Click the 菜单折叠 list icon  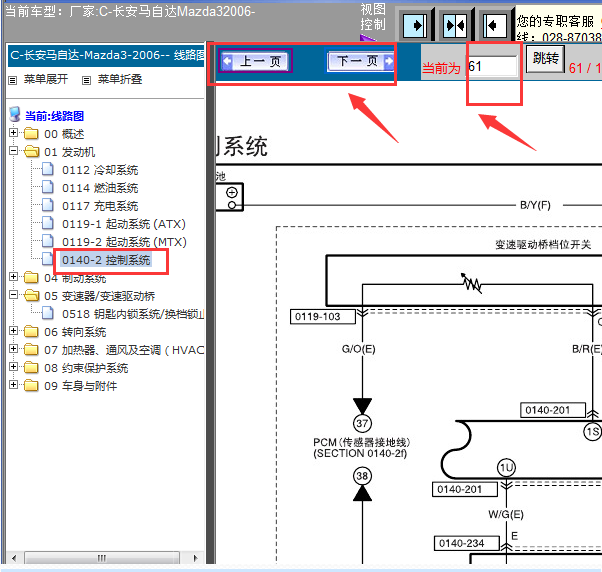[86, 80]
